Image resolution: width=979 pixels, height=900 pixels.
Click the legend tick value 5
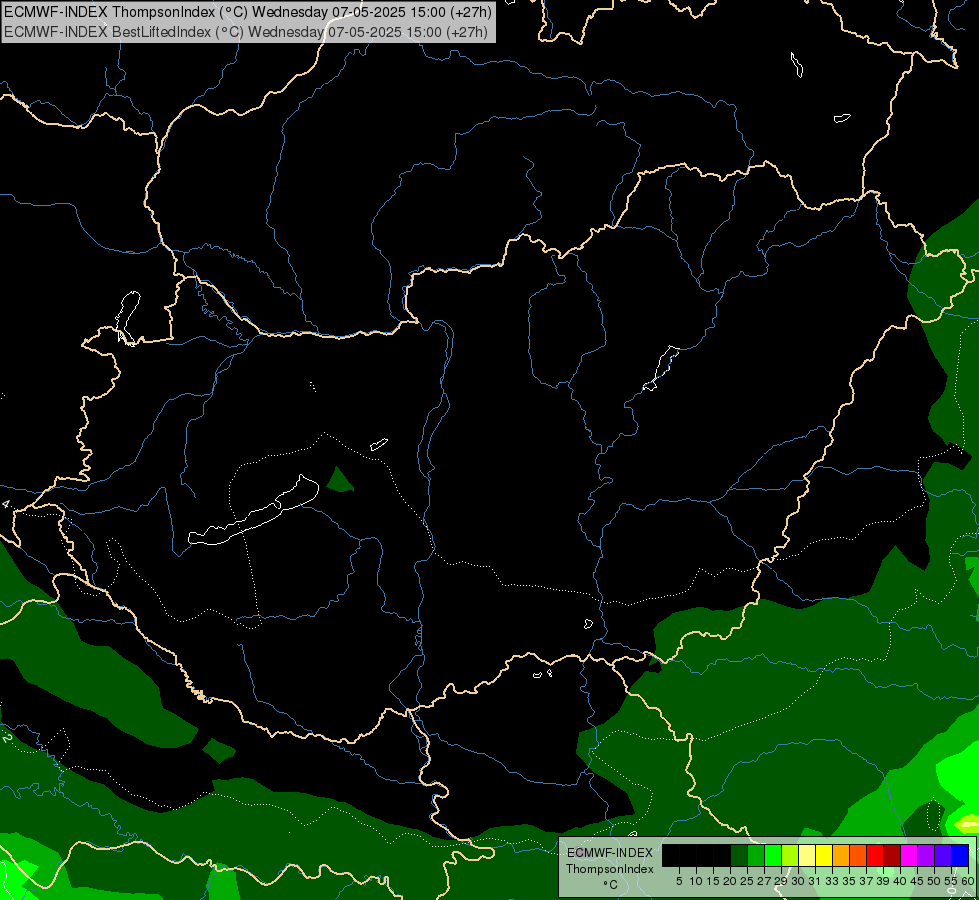(x=679, y=881)
